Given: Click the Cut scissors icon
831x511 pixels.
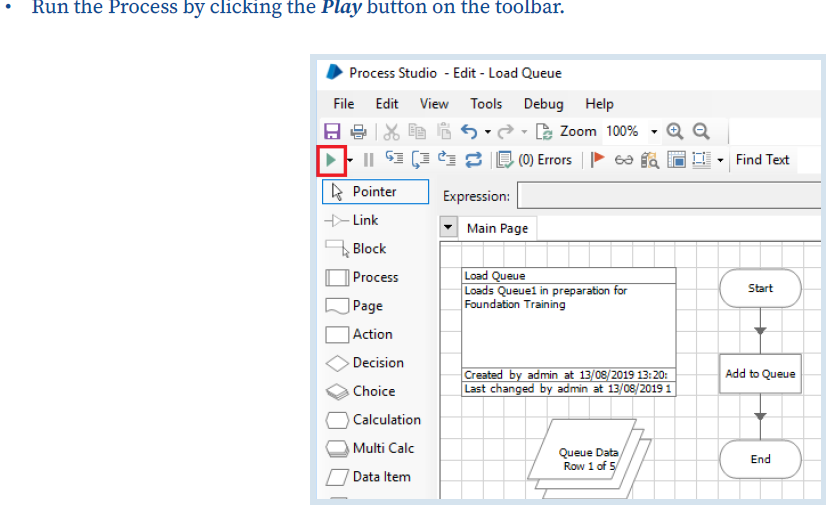Looking at the screenshot, I should pyautogui.click(x=392, y=131).
